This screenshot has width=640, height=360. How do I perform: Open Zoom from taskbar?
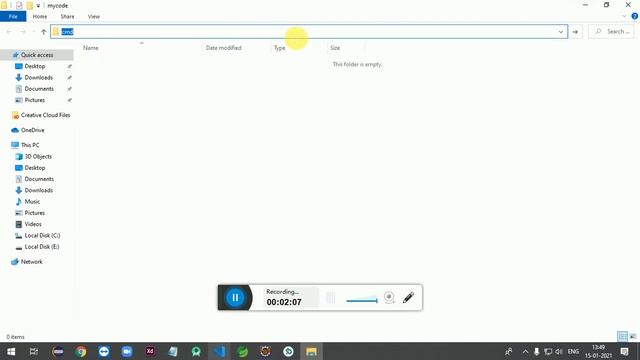pyautogui.click(x=127, y=351)
